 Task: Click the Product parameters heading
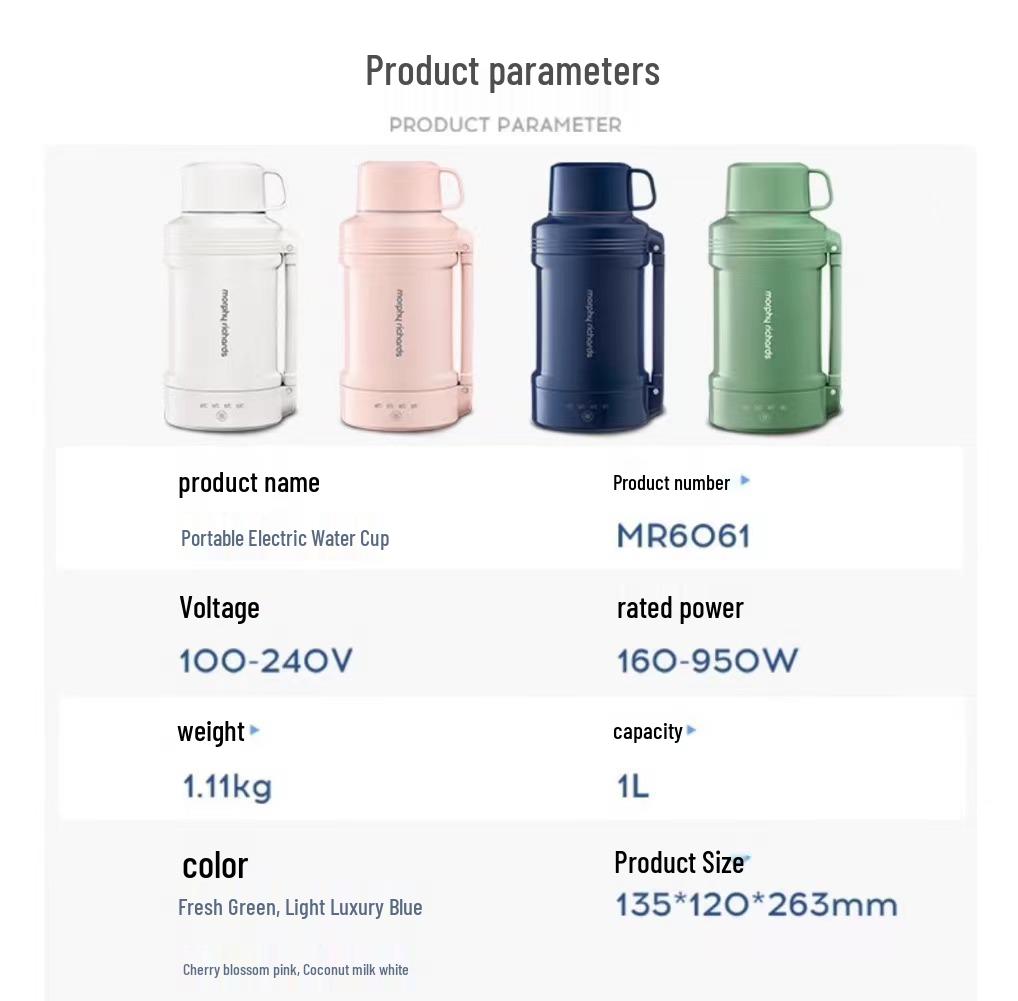click(x=512, y=70)
